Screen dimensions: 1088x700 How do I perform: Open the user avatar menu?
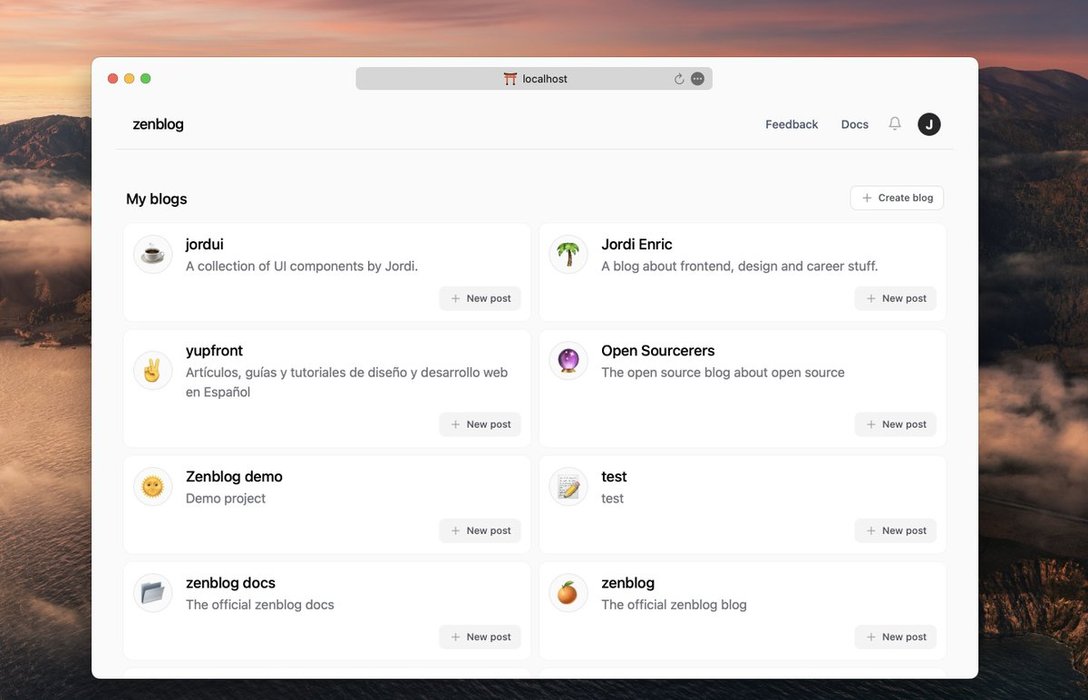point(929,124)
